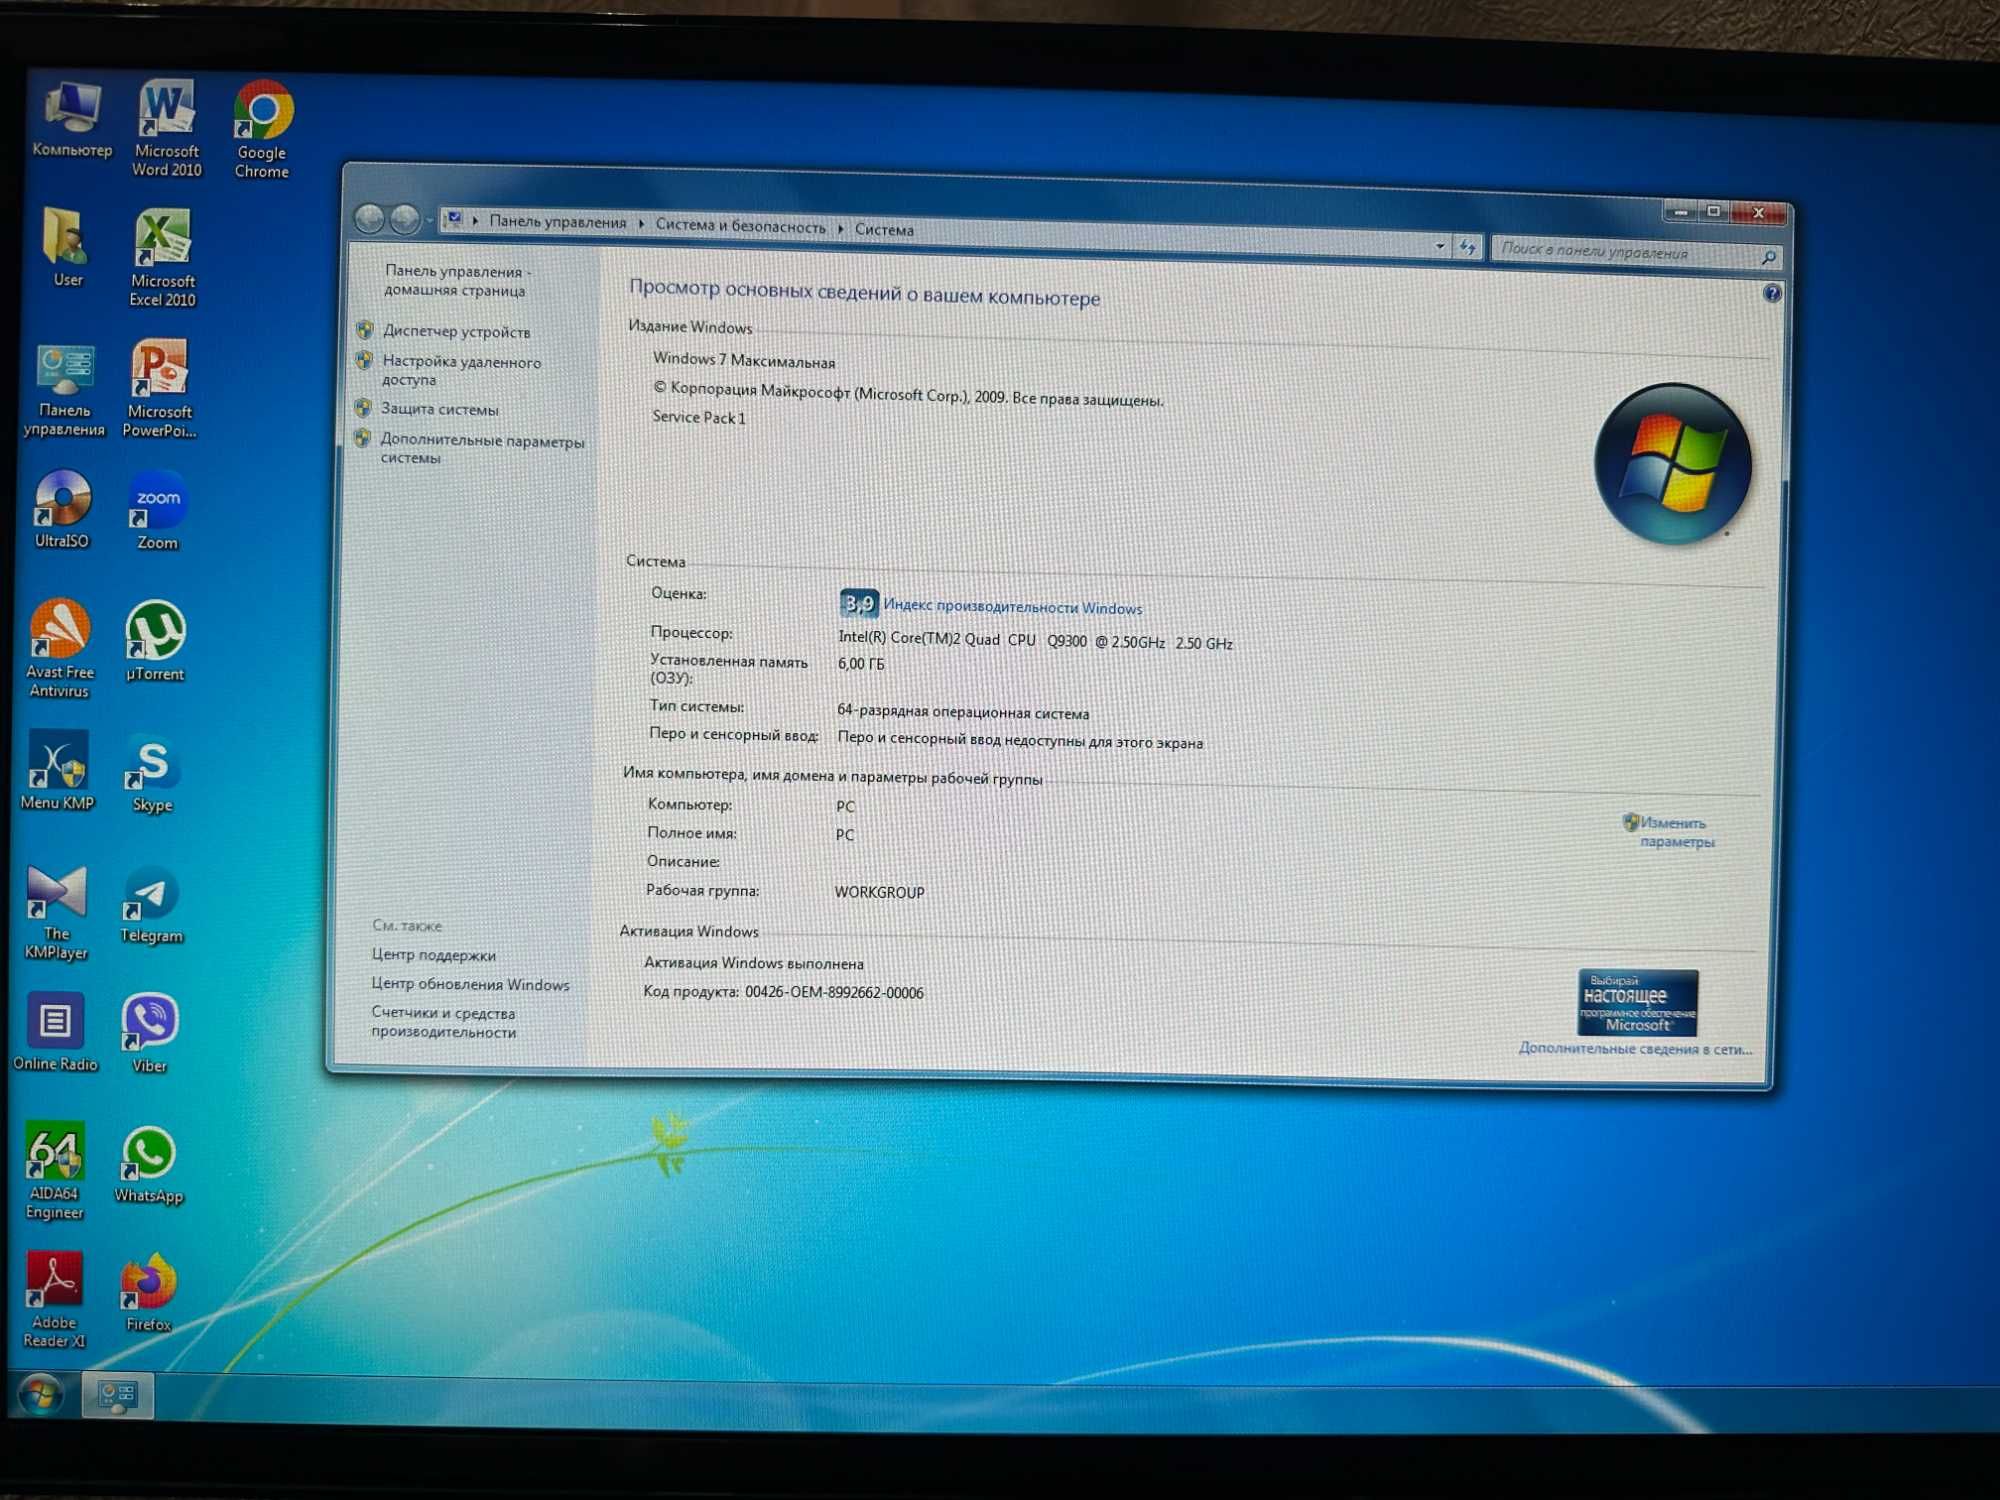The width and height of the screenshot is (2000, 1500).
Task: Open Центр обновления Windows link
Action: click(470, 984)
